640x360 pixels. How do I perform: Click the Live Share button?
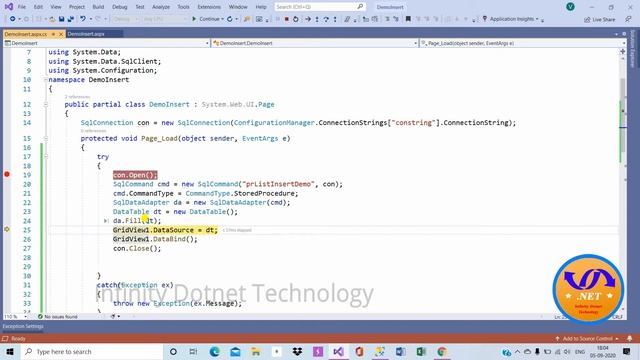click(599, 20)
